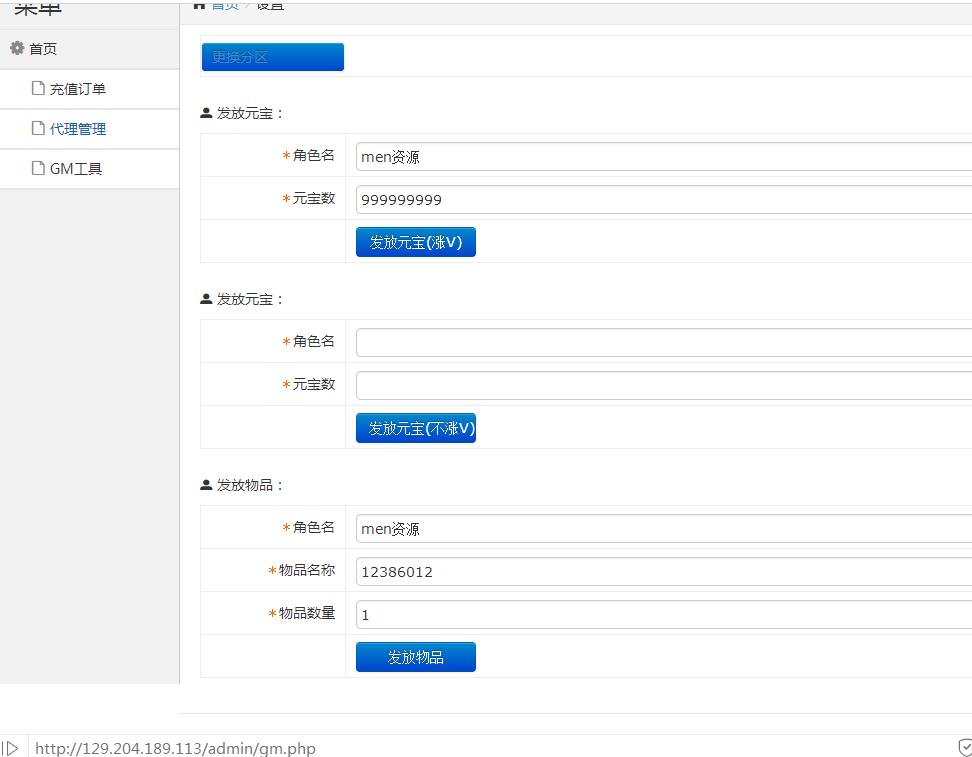Focus the 元宝数 field containing 999999999
Viewport: 972px width, 757px height.
(662, 199)
